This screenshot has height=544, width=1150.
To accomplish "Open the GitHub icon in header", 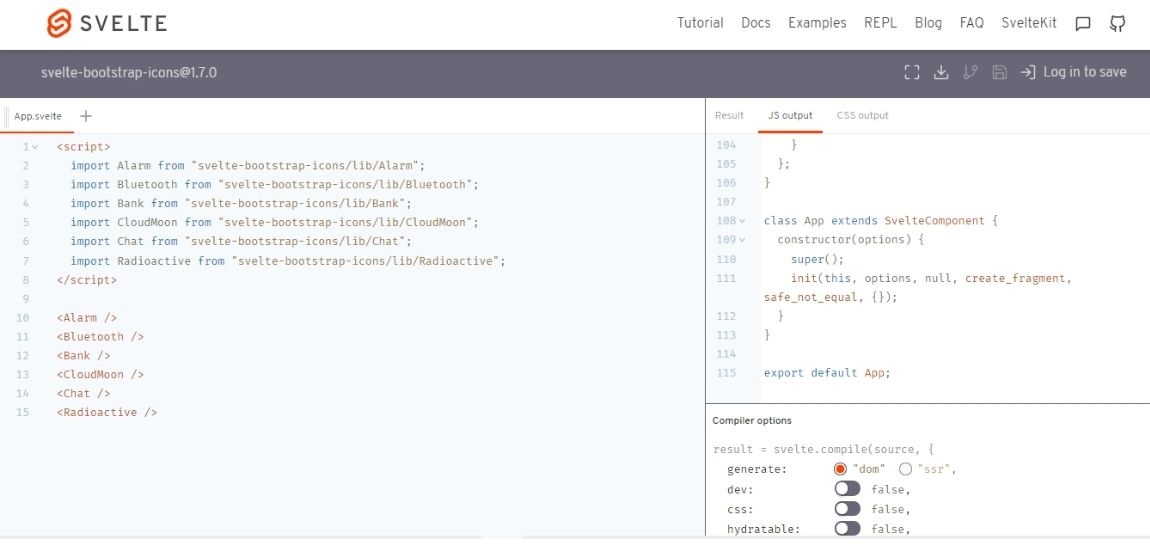I will tap(1118, 24).
